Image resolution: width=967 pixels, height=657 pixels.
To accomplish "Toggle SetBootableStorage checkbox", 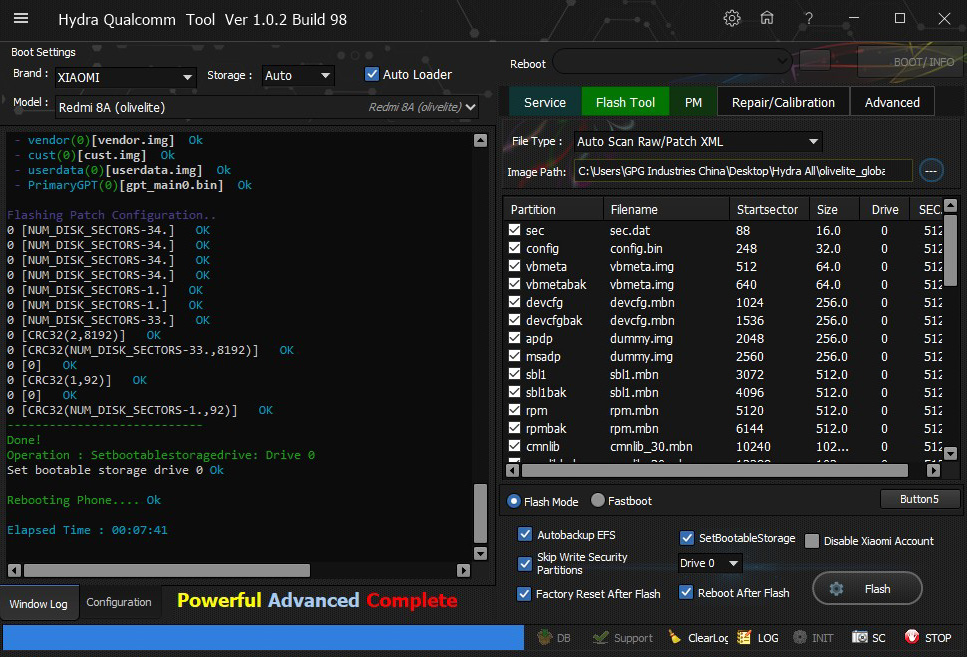I will click(x=686, y=538).
